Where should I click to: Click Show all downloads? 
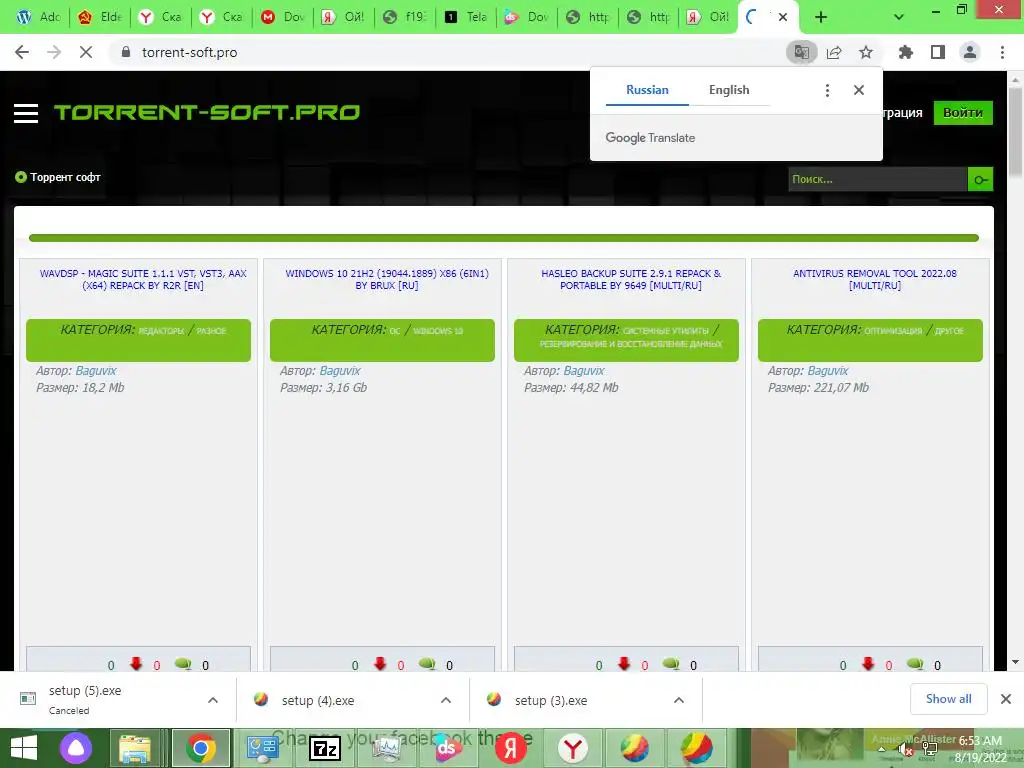point(948,699)
